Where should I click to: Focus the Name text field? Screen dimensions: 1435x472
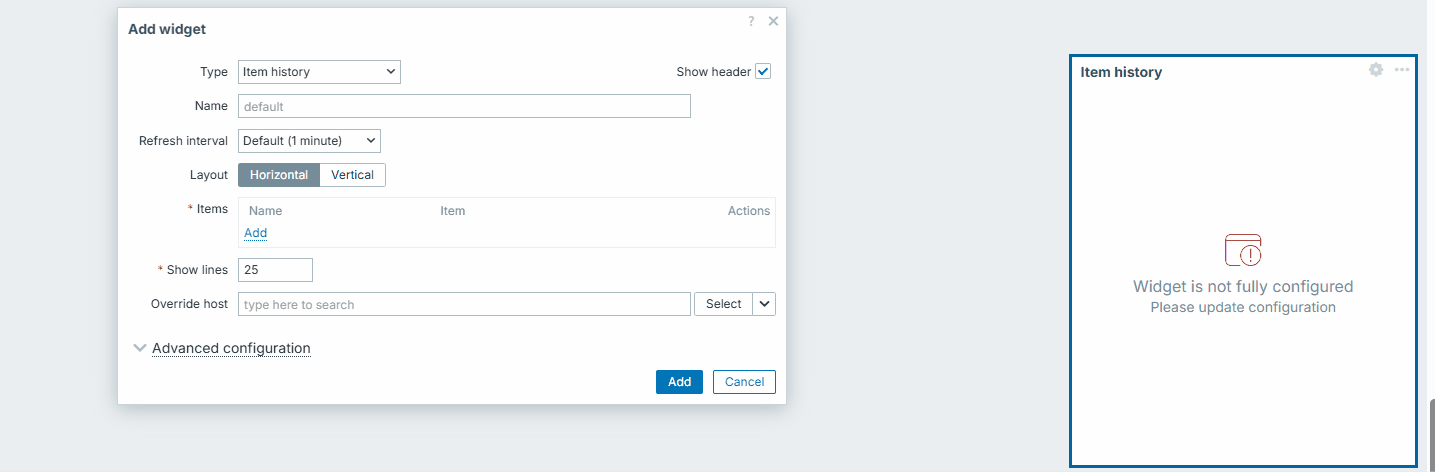click(464, 106)
